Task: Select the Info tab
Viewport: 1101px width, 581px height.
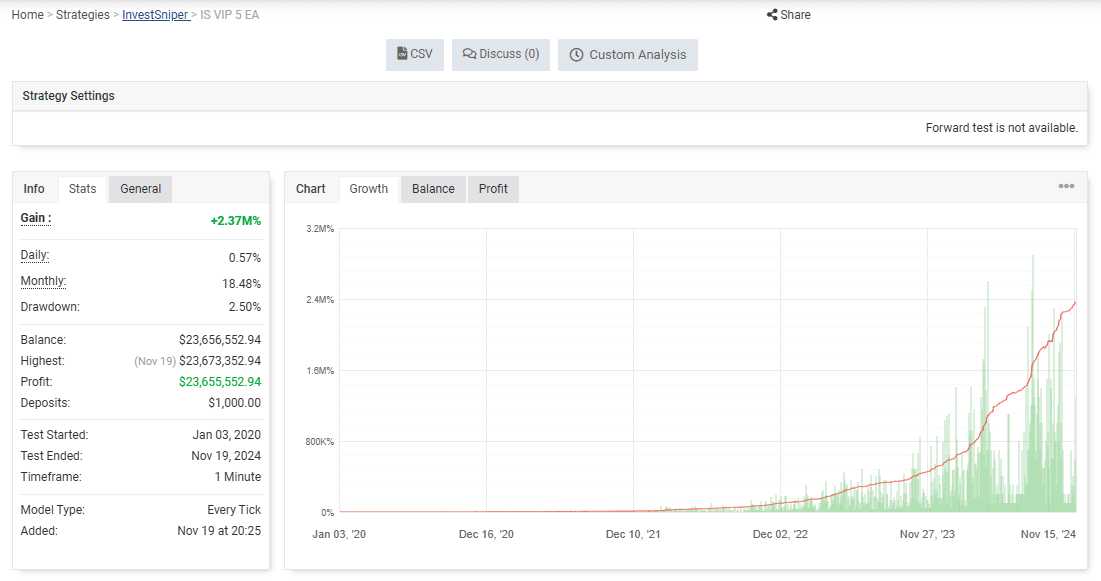Action: [34, 189]
